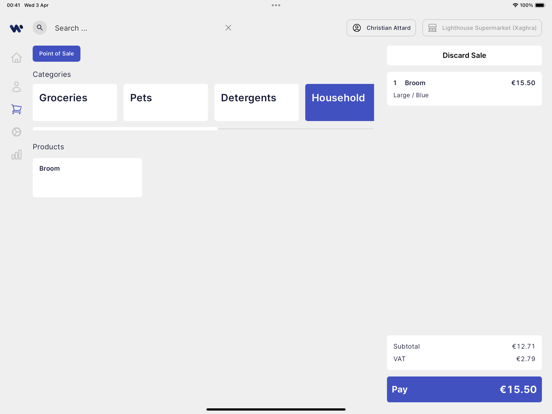This screenshot has width=552, height=414.
Task: Click the Wi-Fi status icon
Action: click(515, 5)
